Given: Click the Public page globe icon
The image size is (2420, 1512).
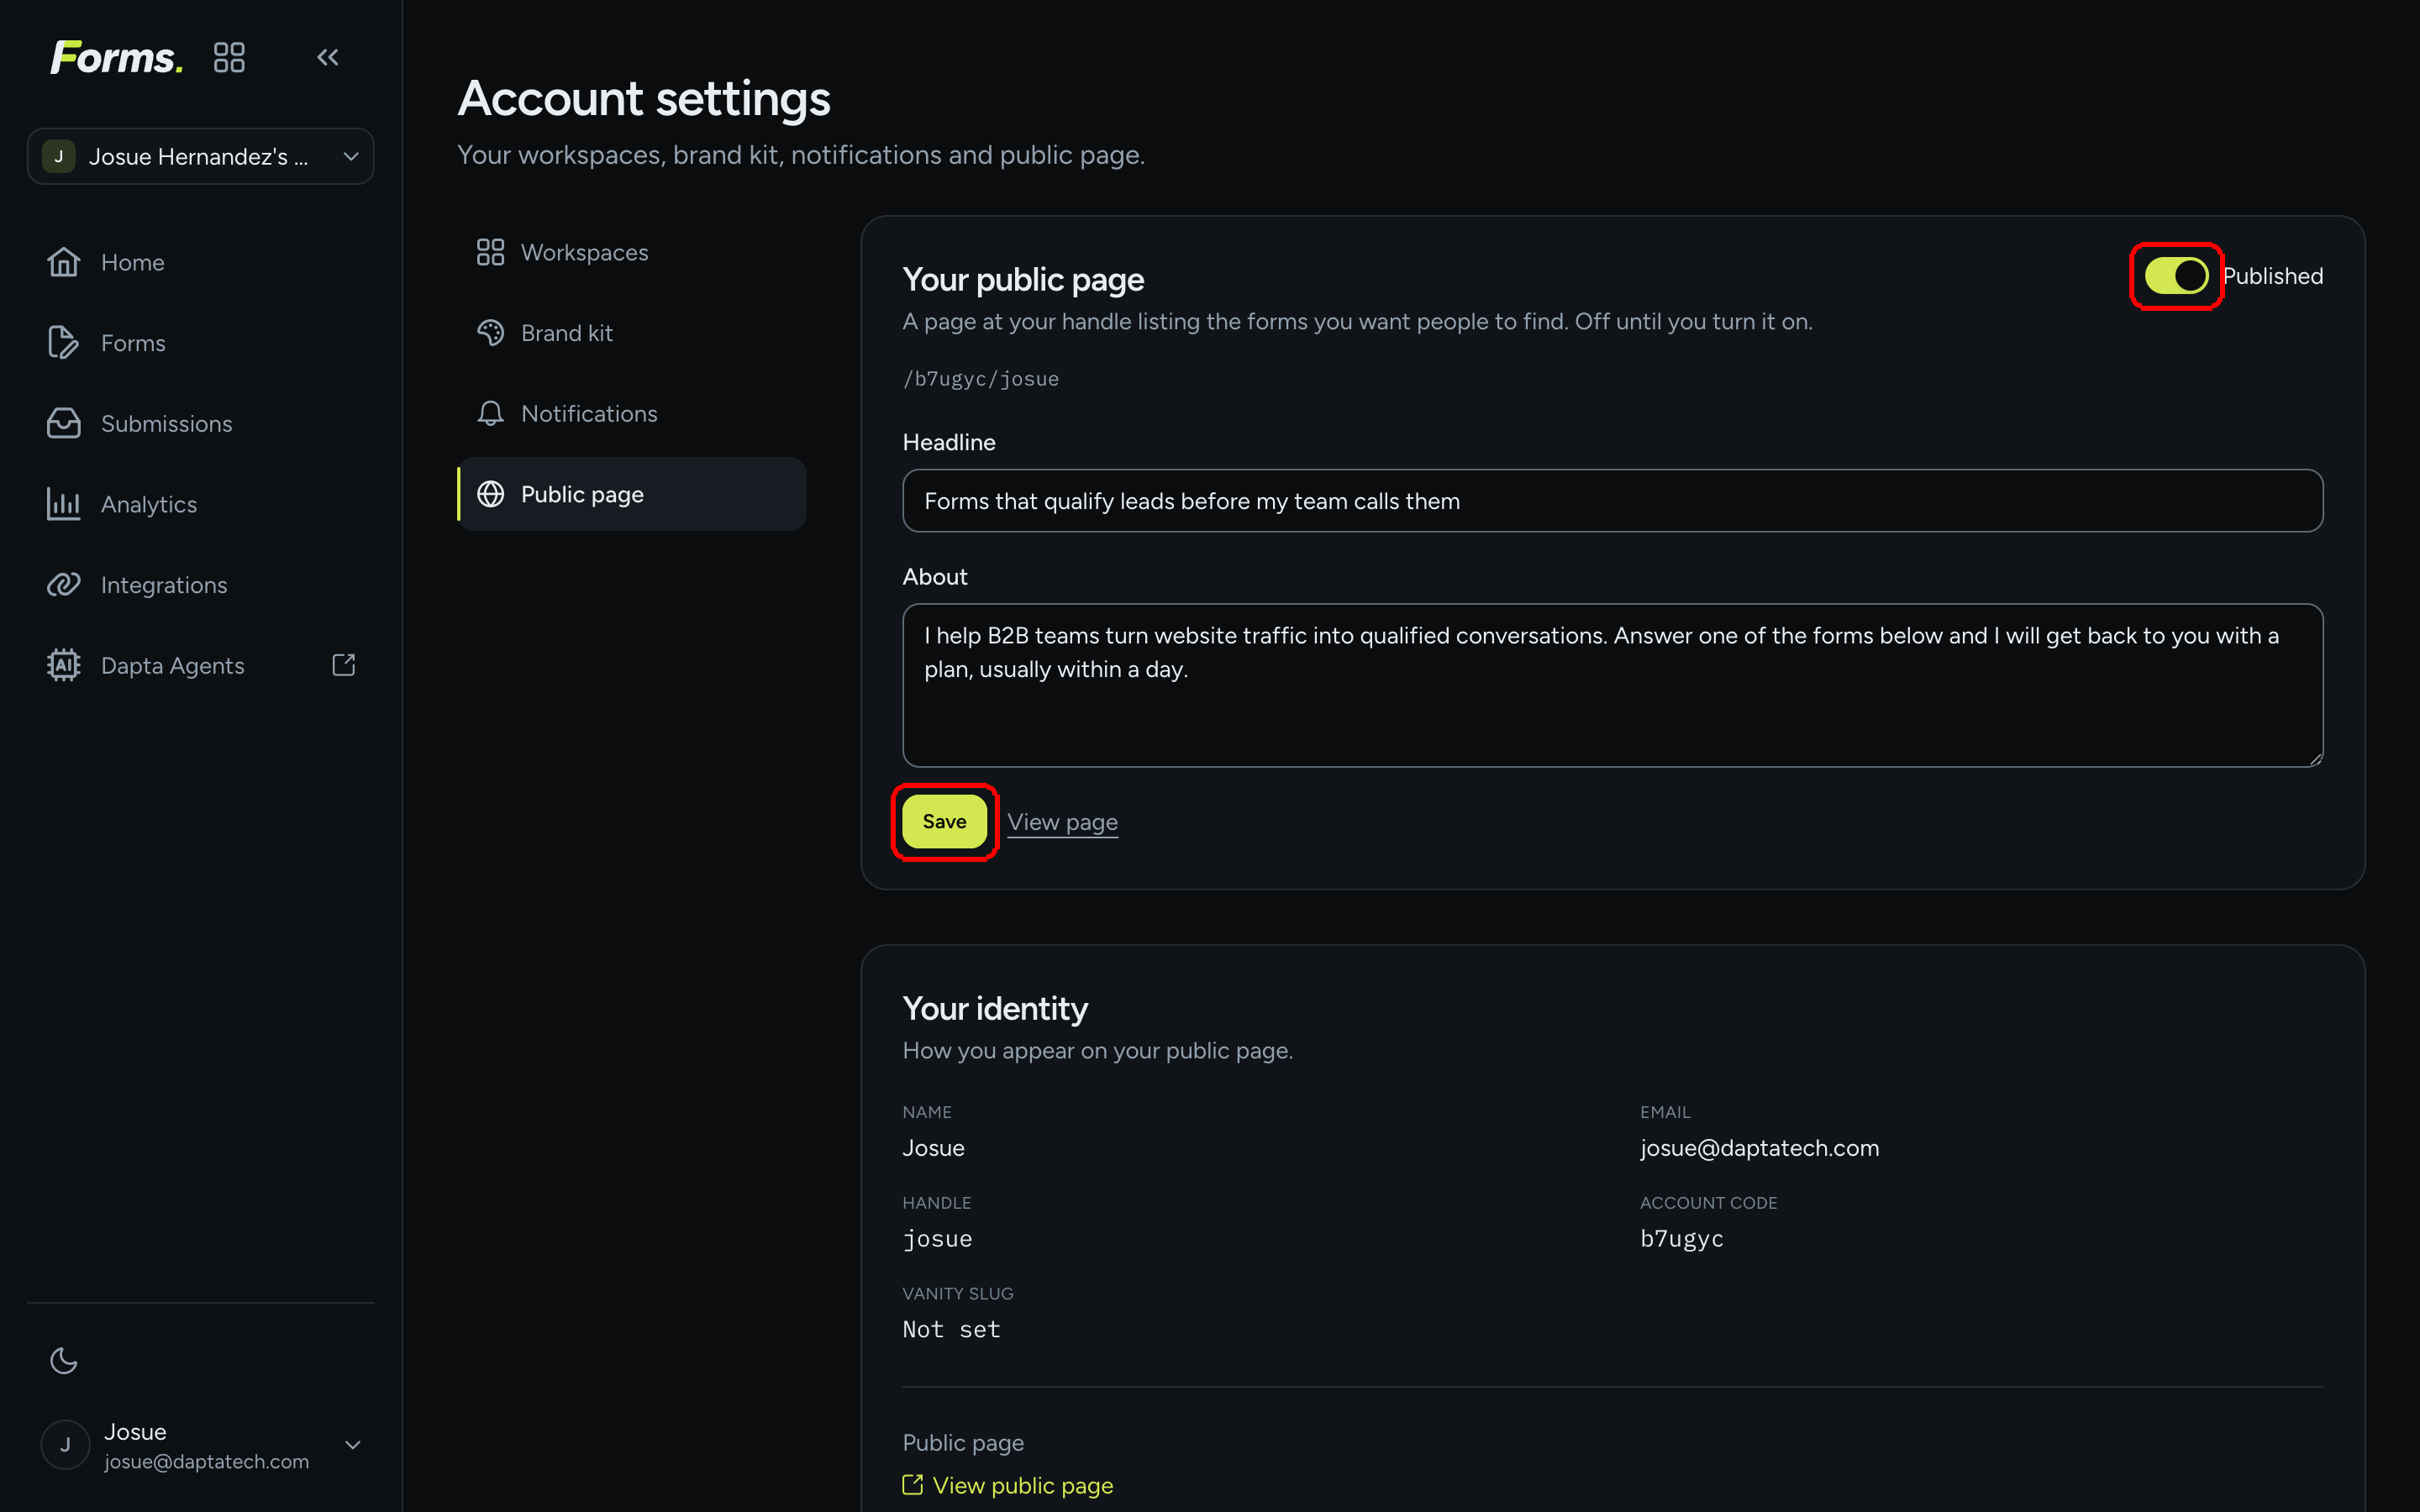Looking at the screenshot, I should [490, 494].
